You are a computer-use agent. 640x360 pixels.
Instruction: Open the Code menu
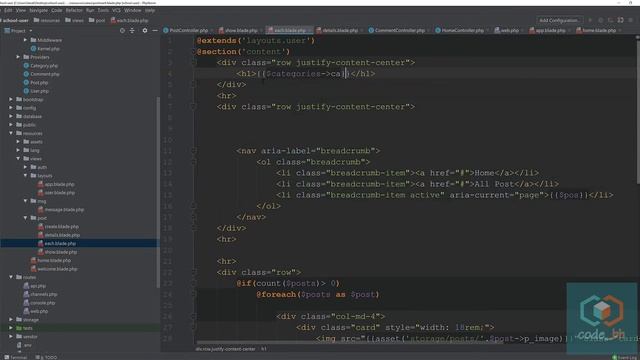tap(57, 10)
